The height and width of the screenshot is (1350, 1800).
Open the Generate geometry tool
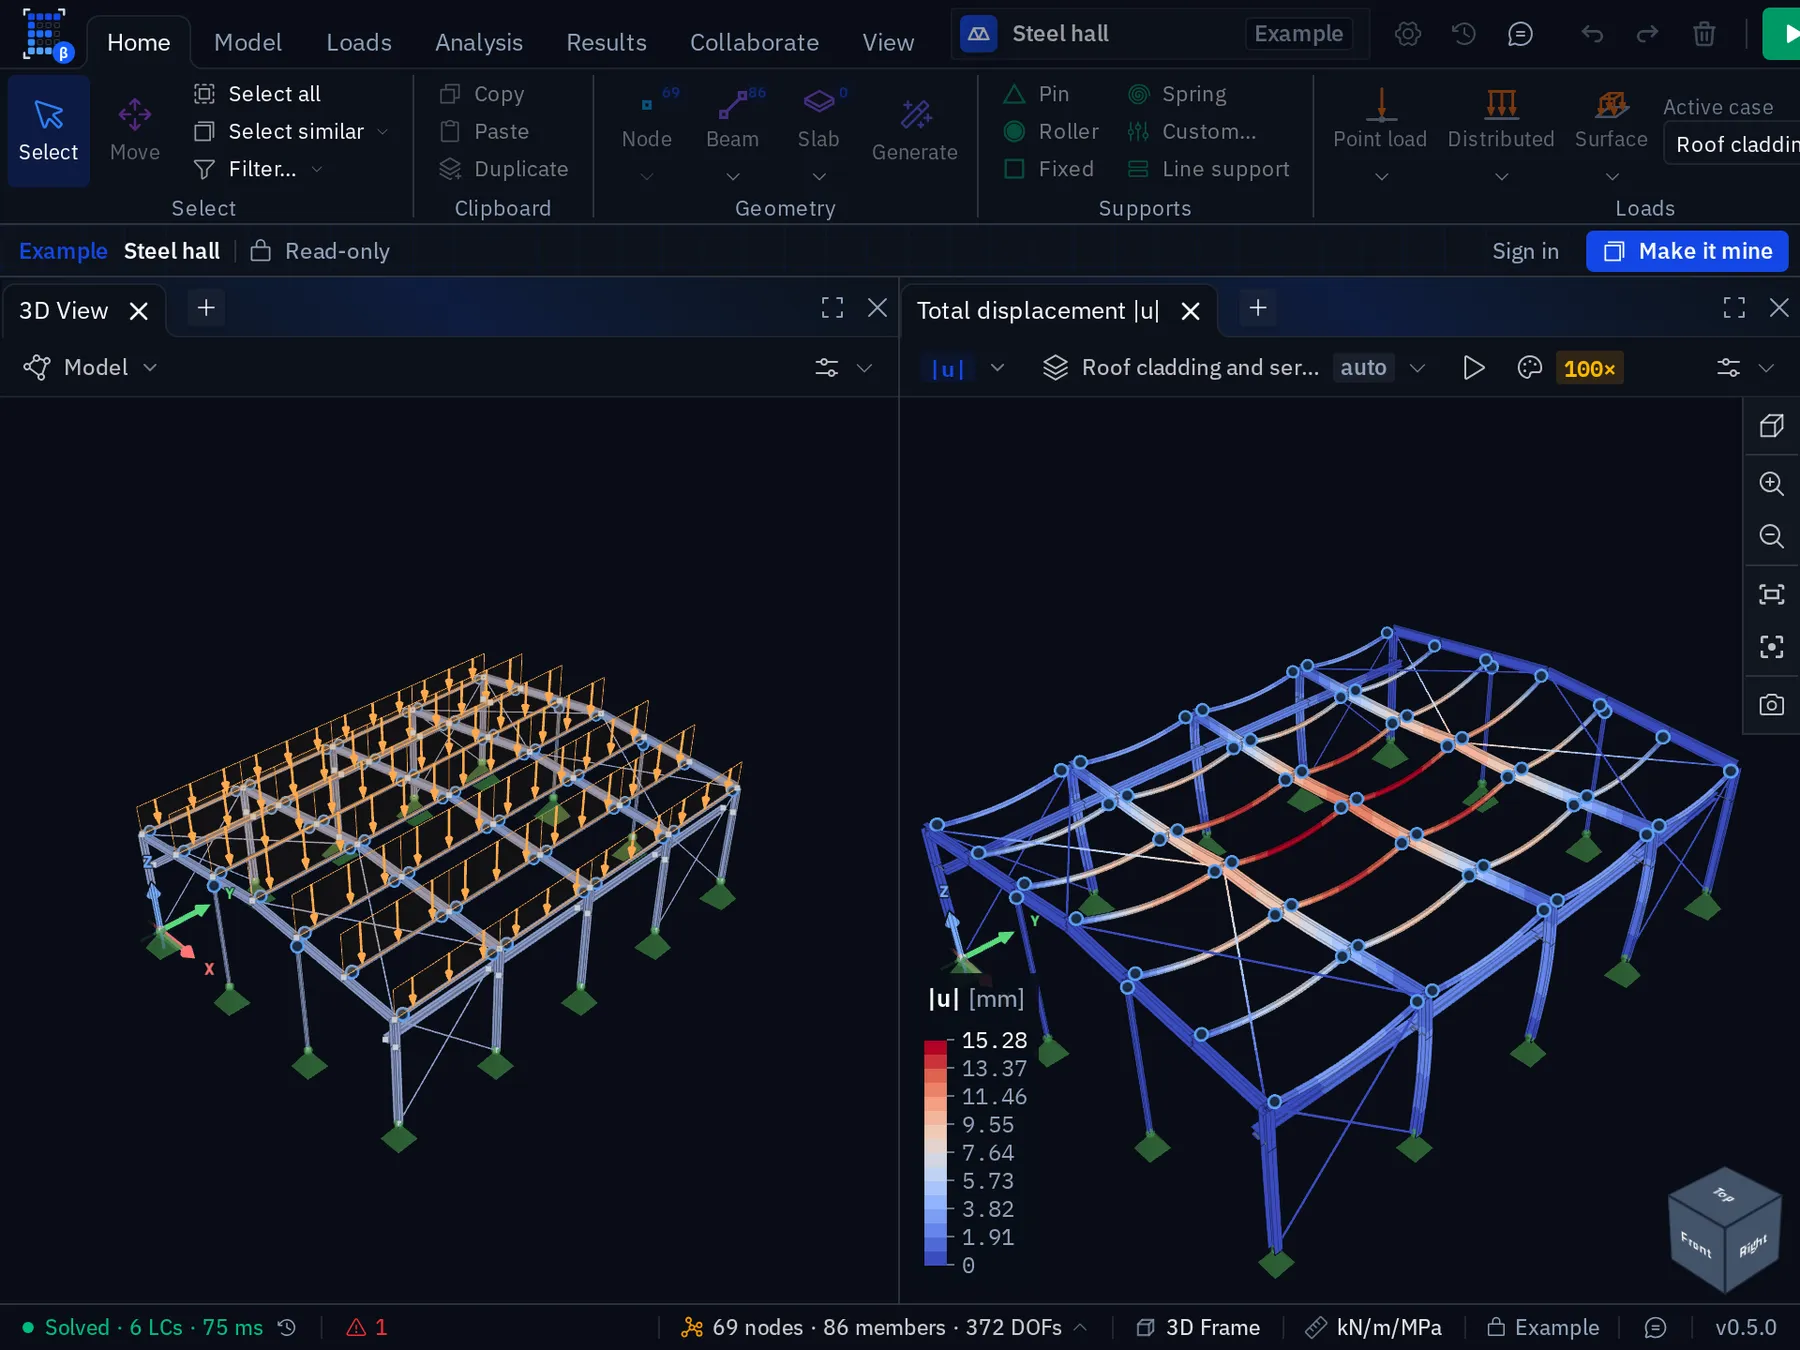click(x=914, y=131)
